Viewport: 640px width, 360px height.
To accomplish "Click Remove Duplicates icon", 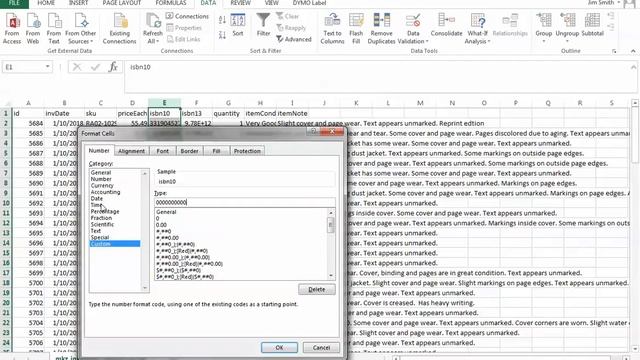I will [381, 28].
